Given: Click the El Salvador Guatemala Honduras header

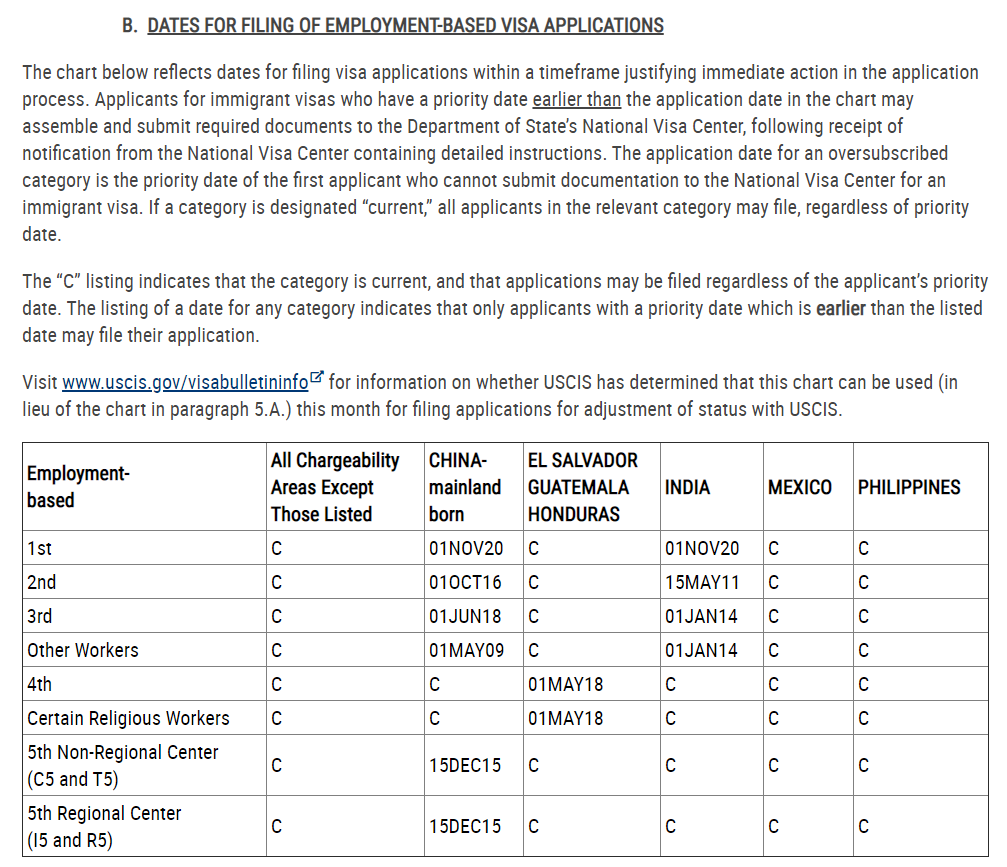Looking at the screenshot, I should tap(582, 487).
